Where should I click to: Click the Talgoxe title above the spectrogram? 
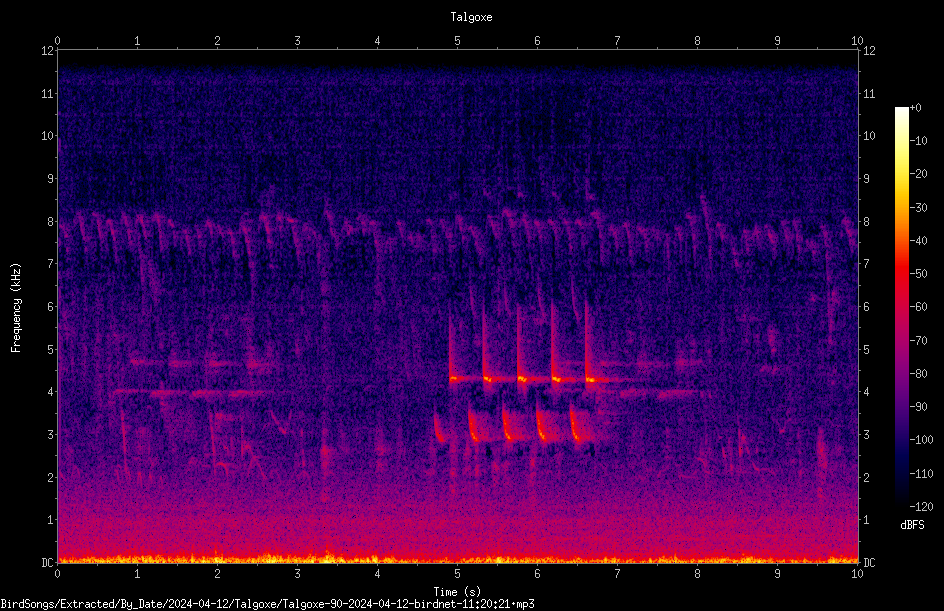[471, 17]
